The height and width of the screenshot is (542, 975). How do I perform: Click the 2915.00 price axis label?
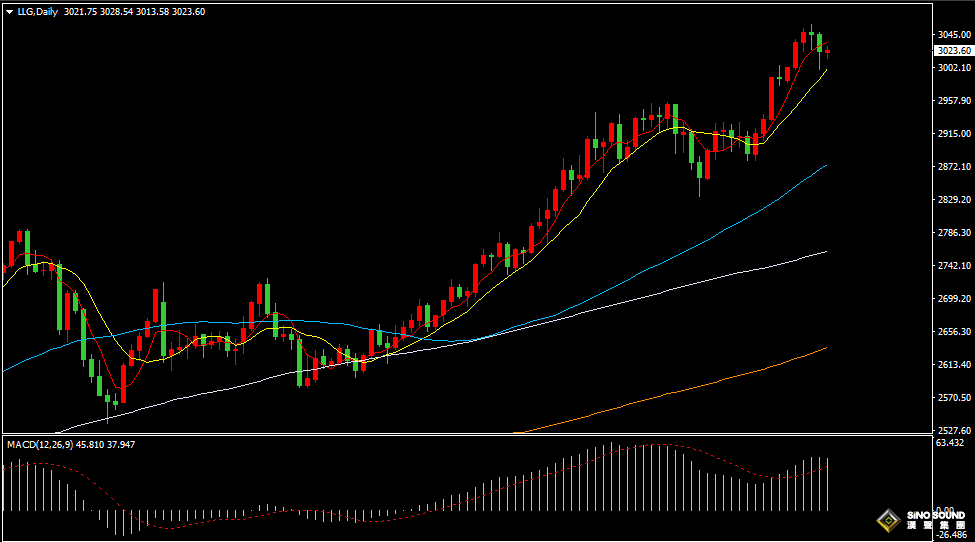click(x=954, y=134)
